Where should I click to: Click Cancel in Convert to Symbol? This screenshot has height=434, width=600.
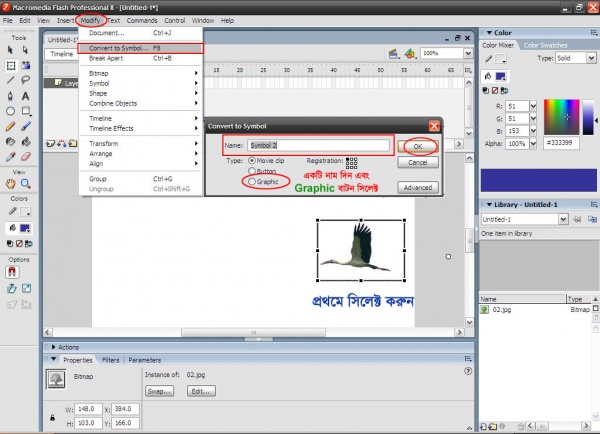point(417,162)
